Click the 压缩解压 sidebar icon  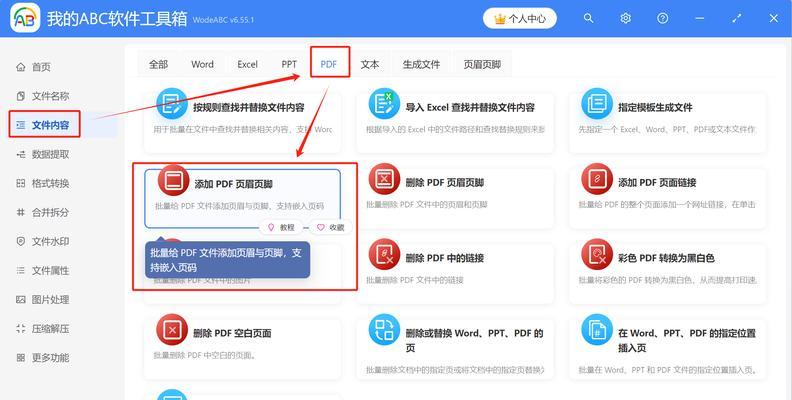(x=21, y=329)
